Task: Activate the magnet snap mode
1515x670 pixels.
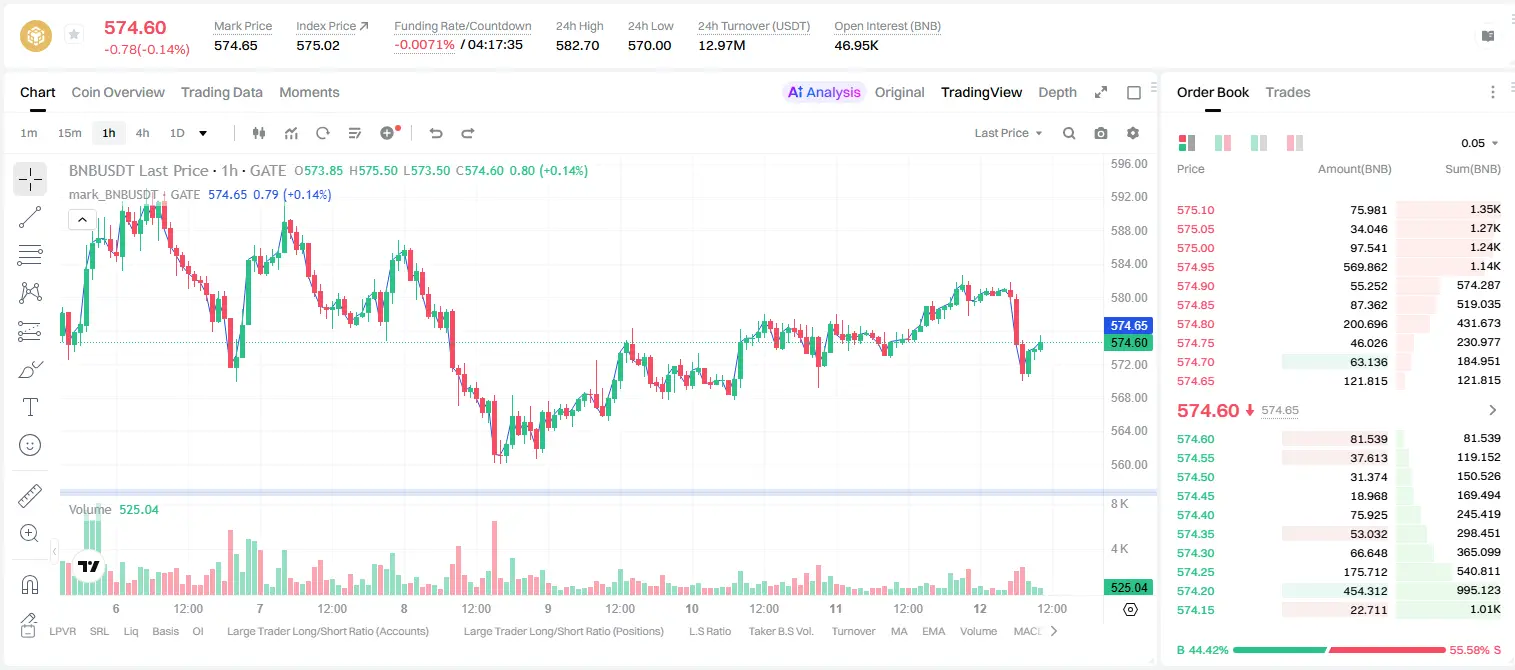Action: point(30,584)
